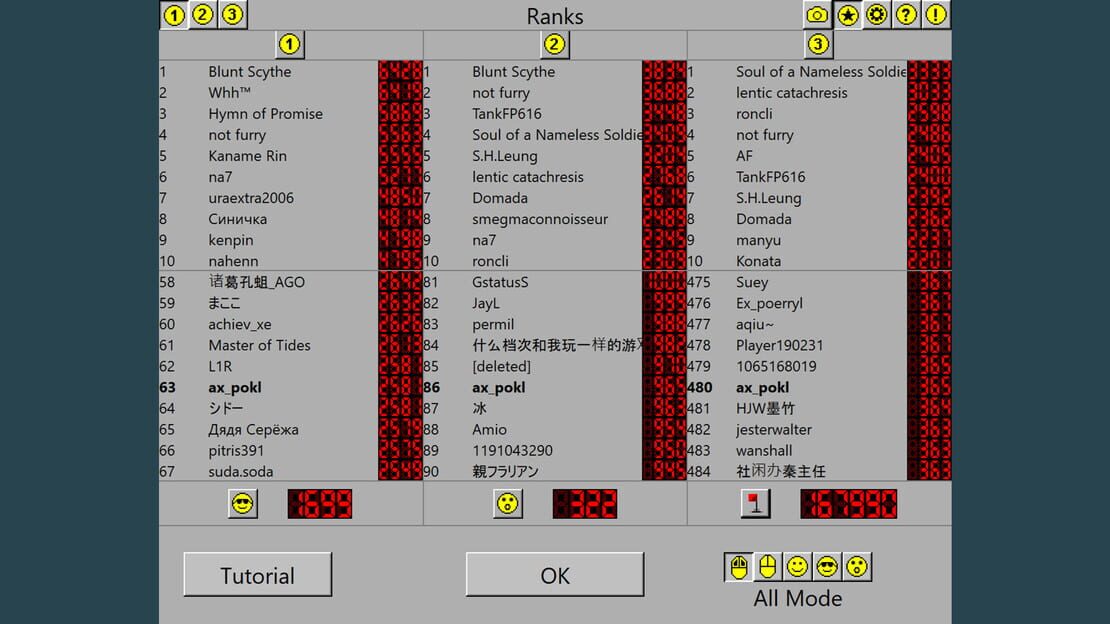
Task: Toggle smiley face mode filter
Action: 798,567
